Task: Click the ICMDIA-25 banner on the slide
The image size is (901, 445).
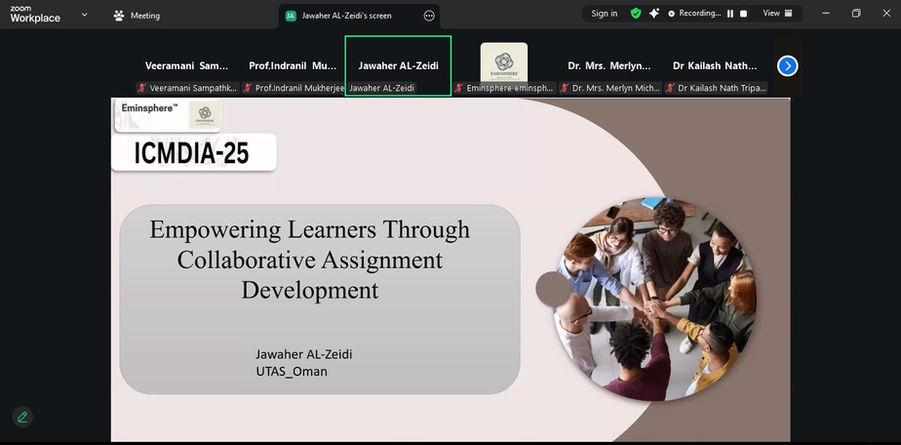Action: [193, 153]
